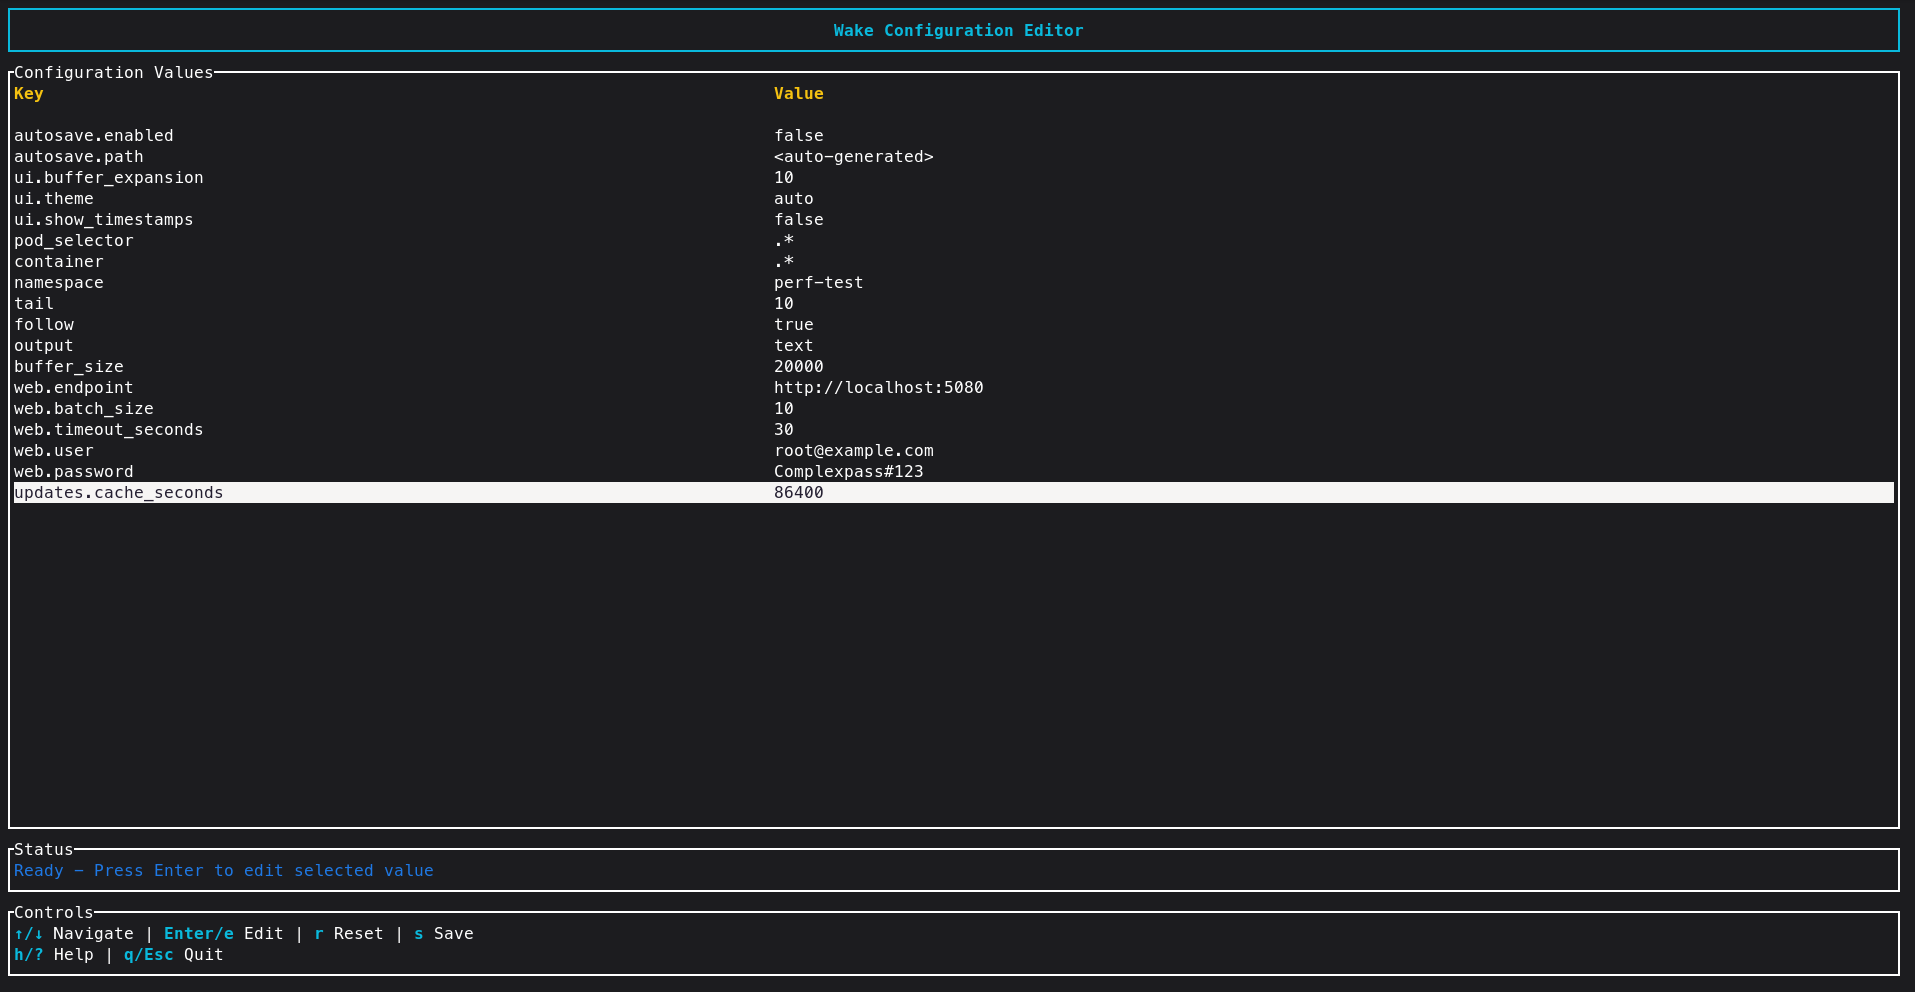Screen dimensions: 1915x992
Task: Click the Key column header
Action: [x=29, y=94]
